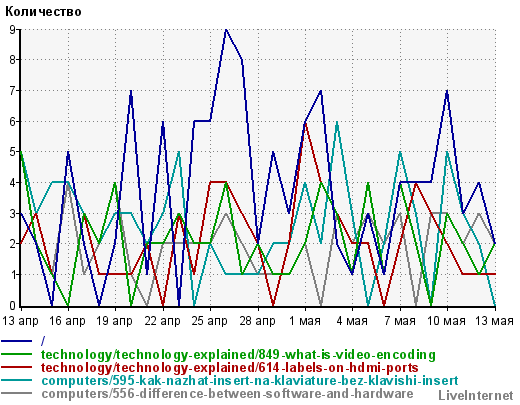Click the blue line peak at value 9
Image resolution: width=520 pixels, height=405 pixels.
226,30
